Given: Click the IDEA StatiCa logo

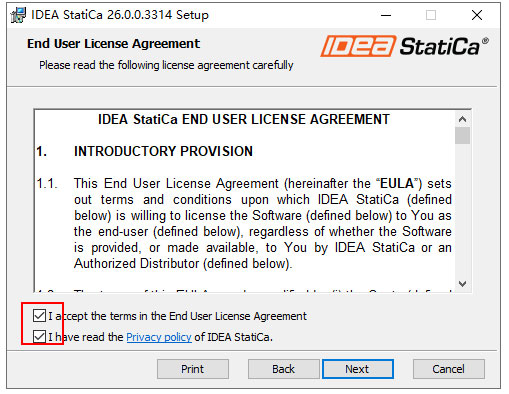Looking at the screenshot, I should (x=405, y=46).
